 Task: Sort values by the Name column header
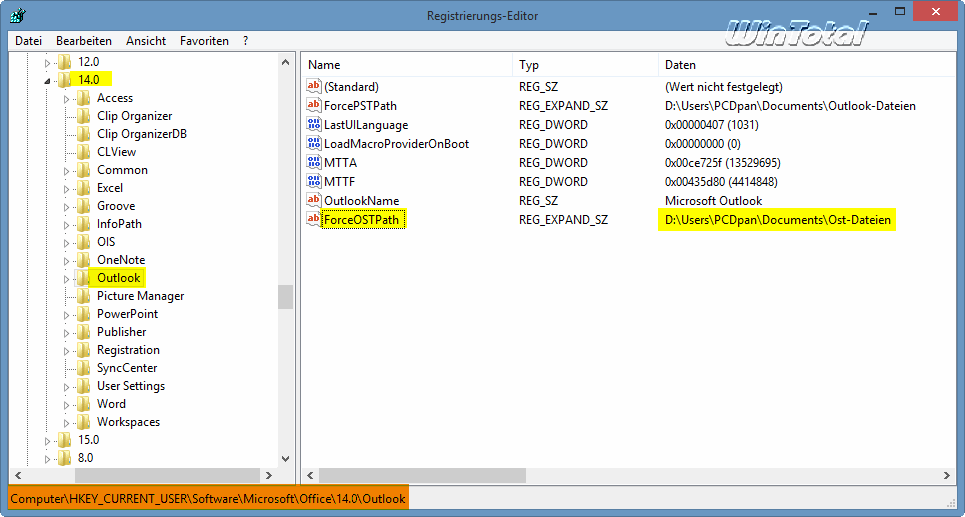click(407, 65)
